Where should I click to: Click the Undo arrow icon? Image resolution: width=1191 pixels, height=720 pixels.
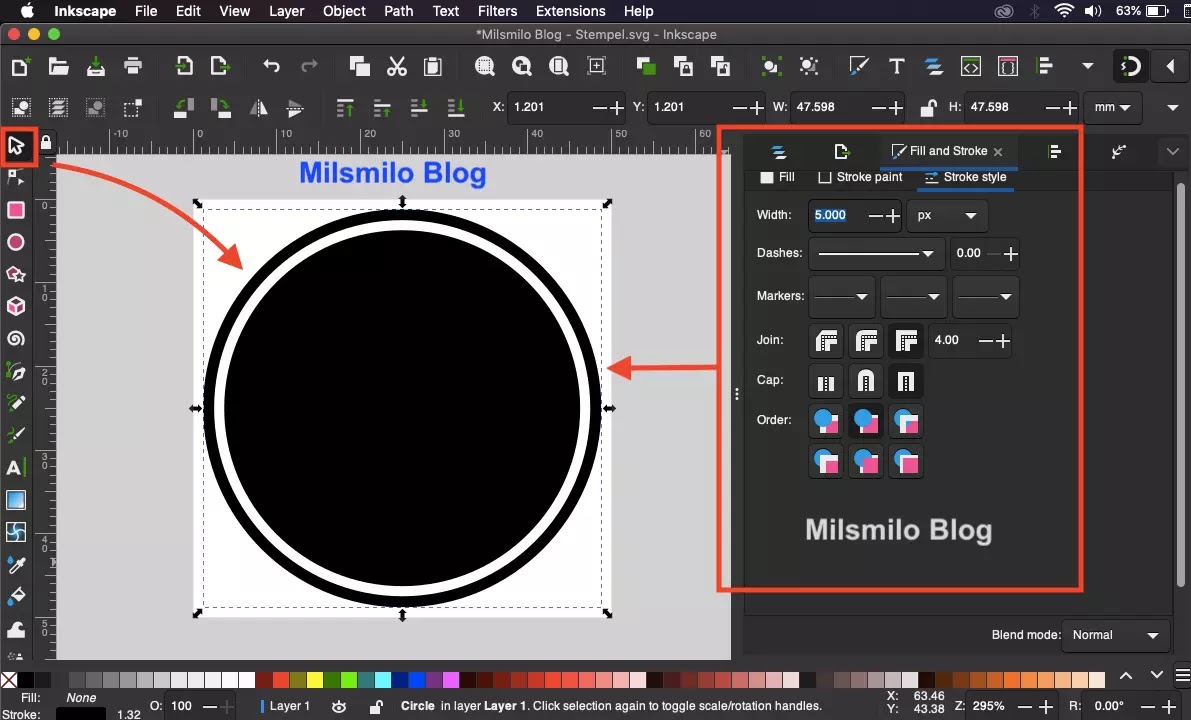(271, 67)
